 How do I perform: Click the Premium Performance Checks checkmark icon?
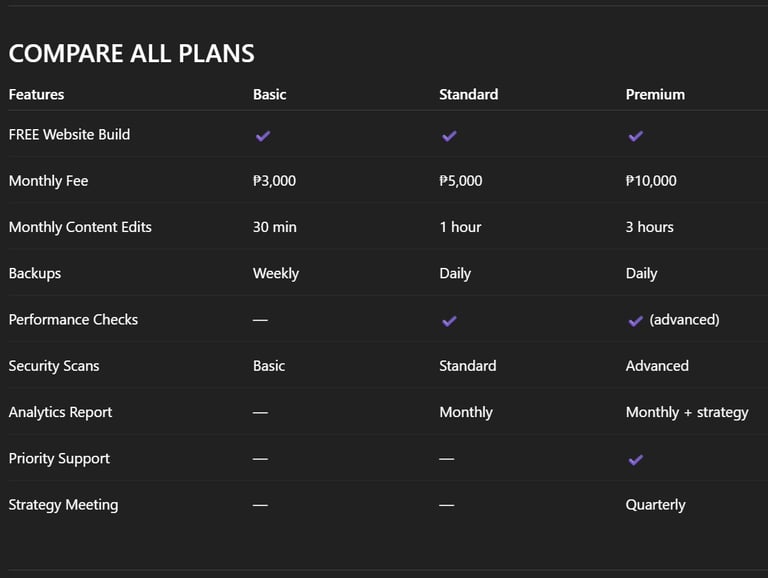pos(635,321)
